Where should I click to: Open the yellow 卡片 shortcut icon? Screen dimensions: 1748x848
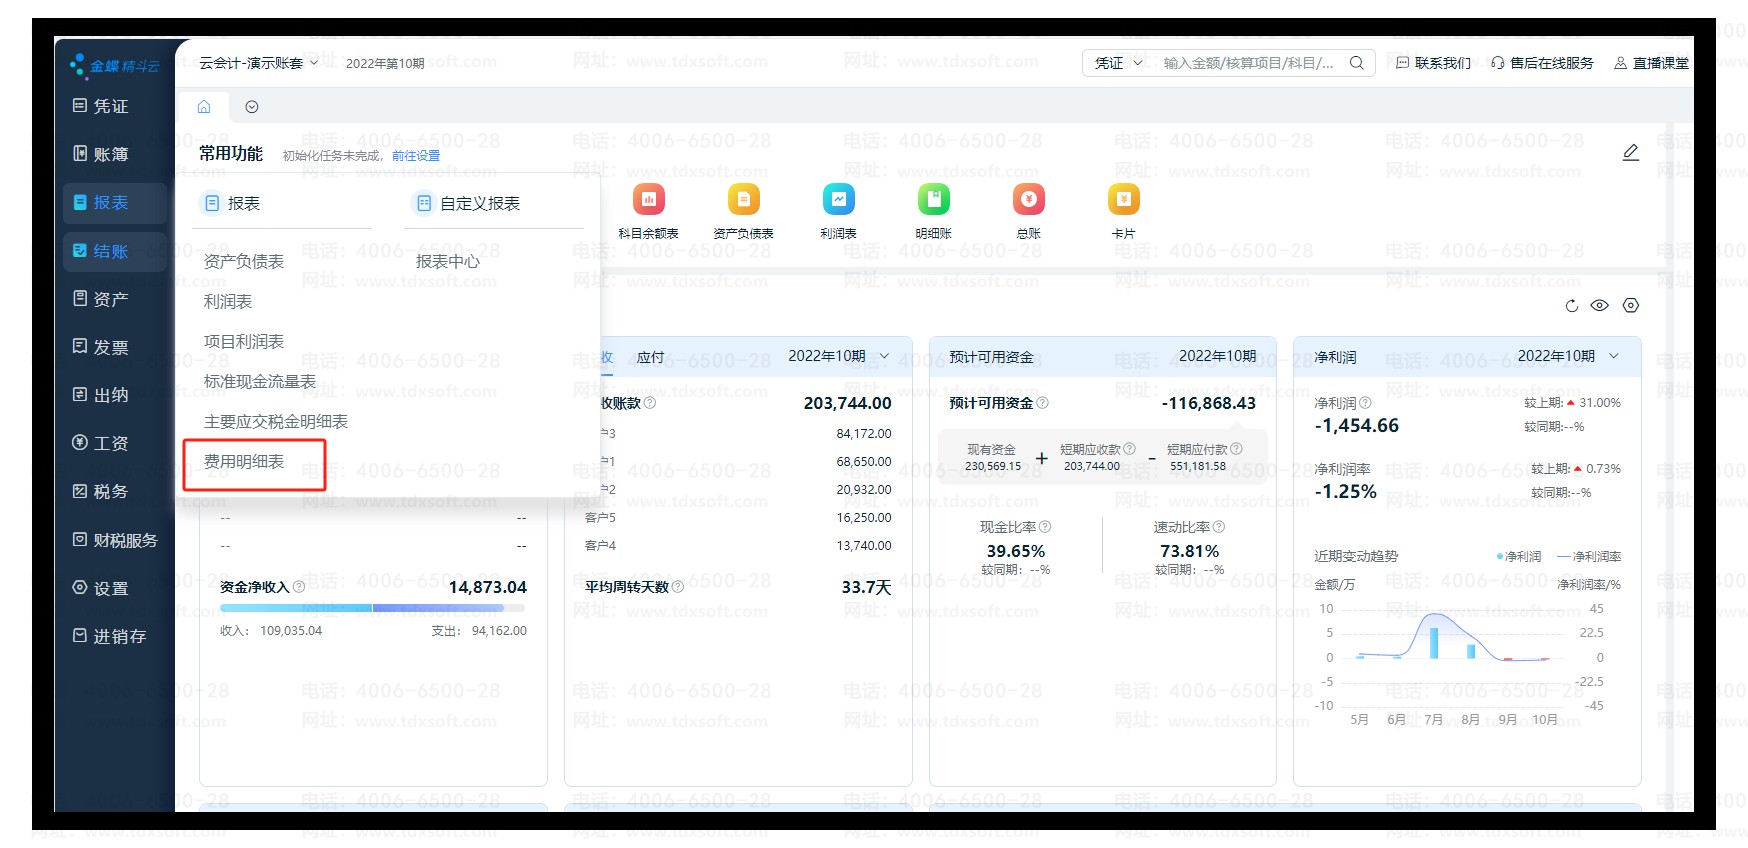pyautogui.click(x=1123, y=200)
